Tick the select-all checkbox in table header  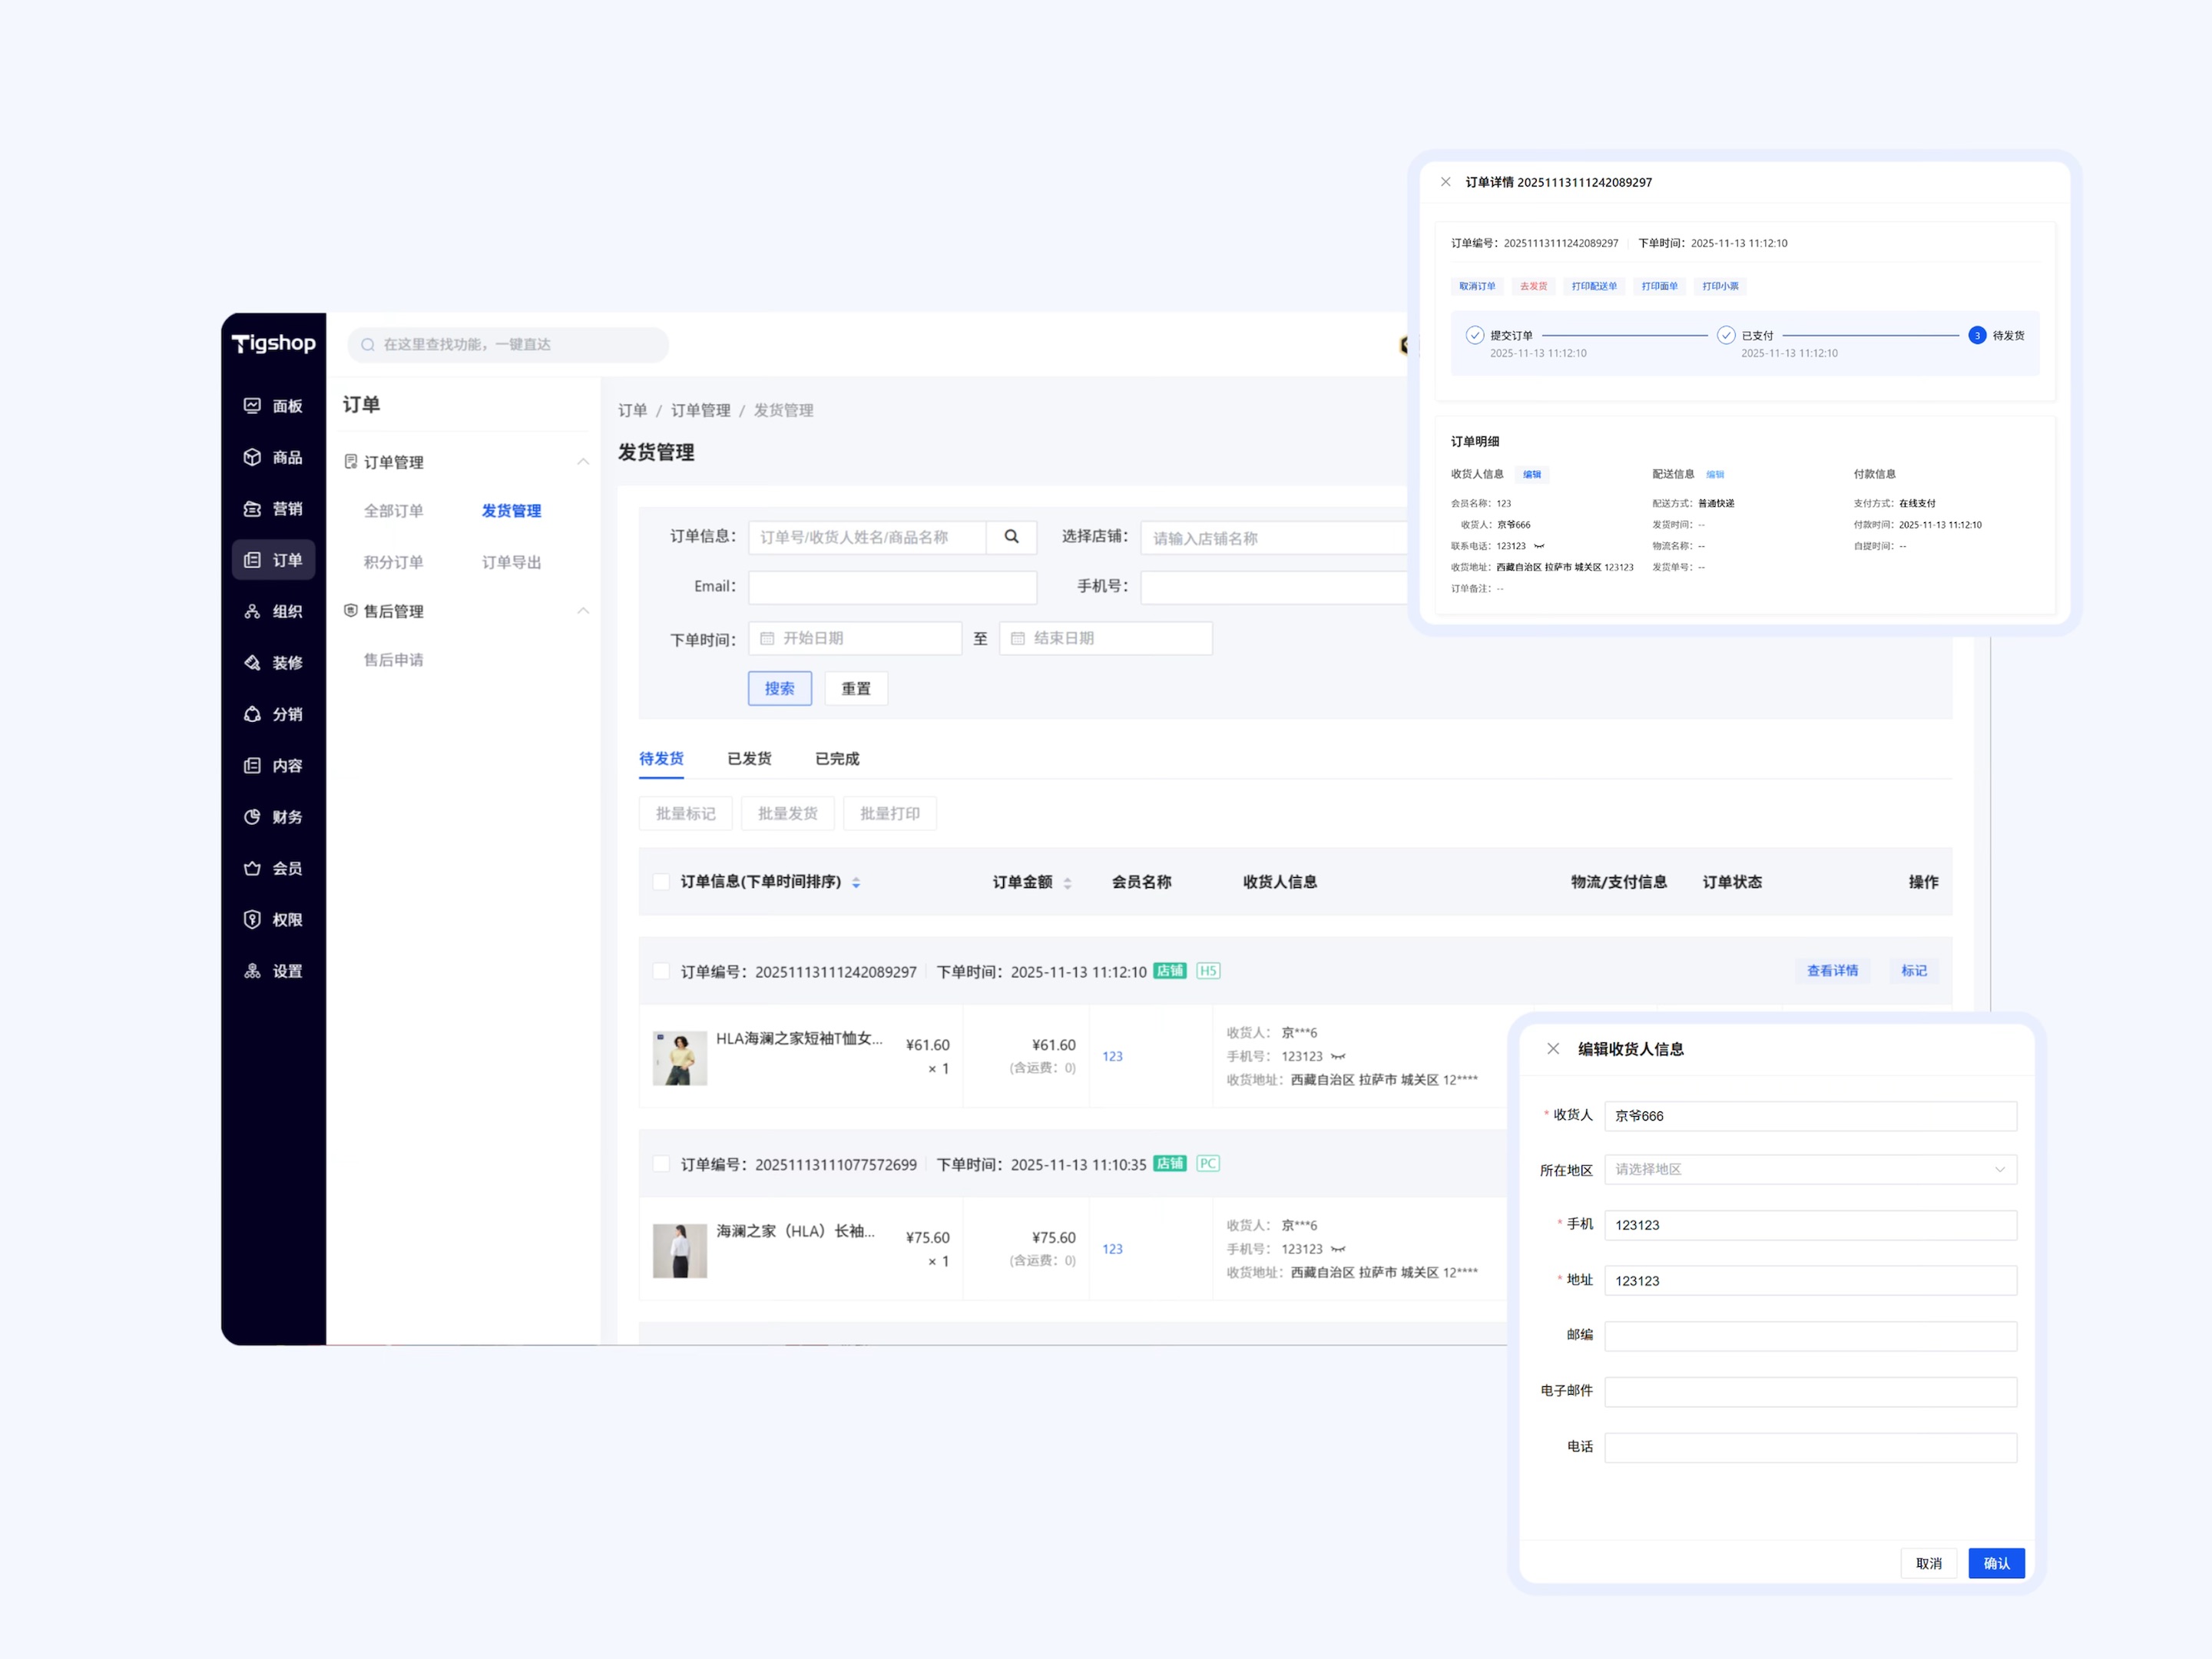[661, 881]
